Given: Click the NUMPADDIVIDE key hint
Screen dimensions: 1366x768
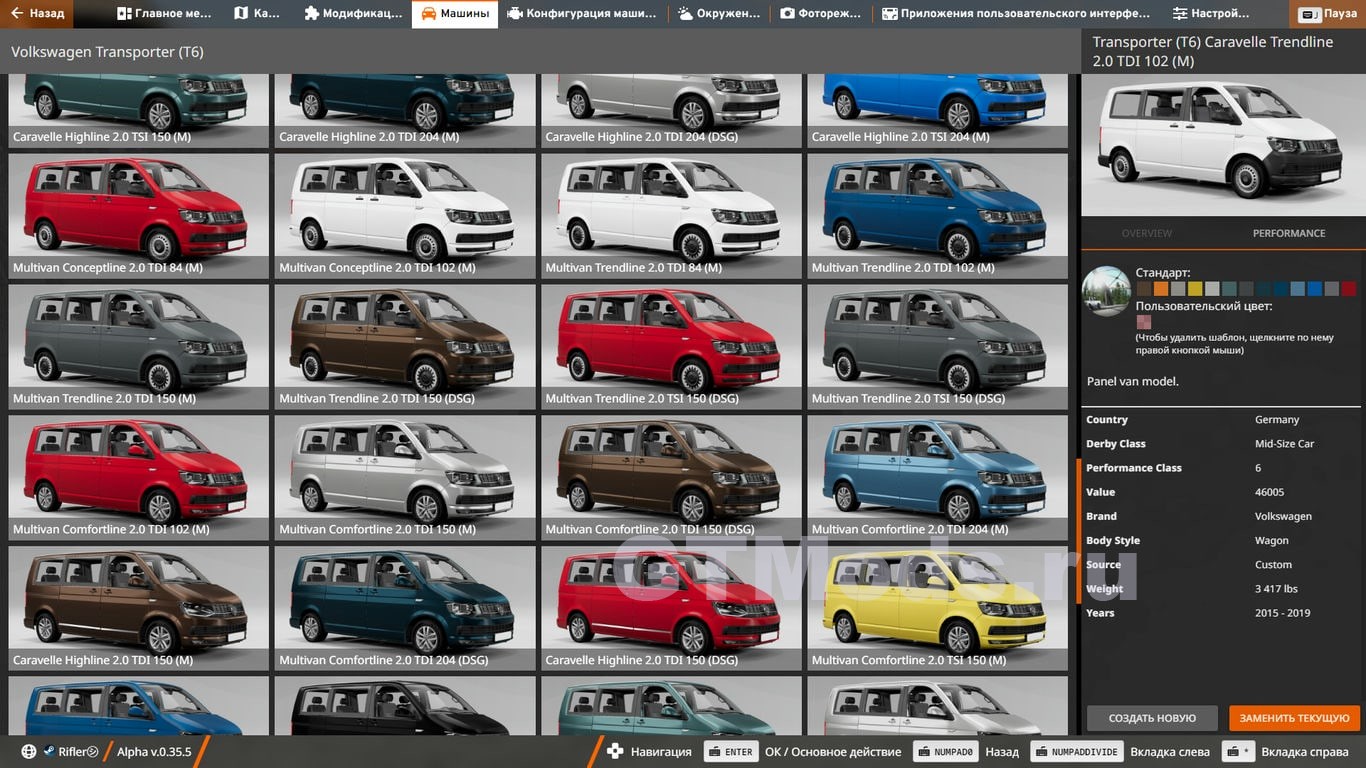Looking at the screenshot, I should coord(1077,752).
